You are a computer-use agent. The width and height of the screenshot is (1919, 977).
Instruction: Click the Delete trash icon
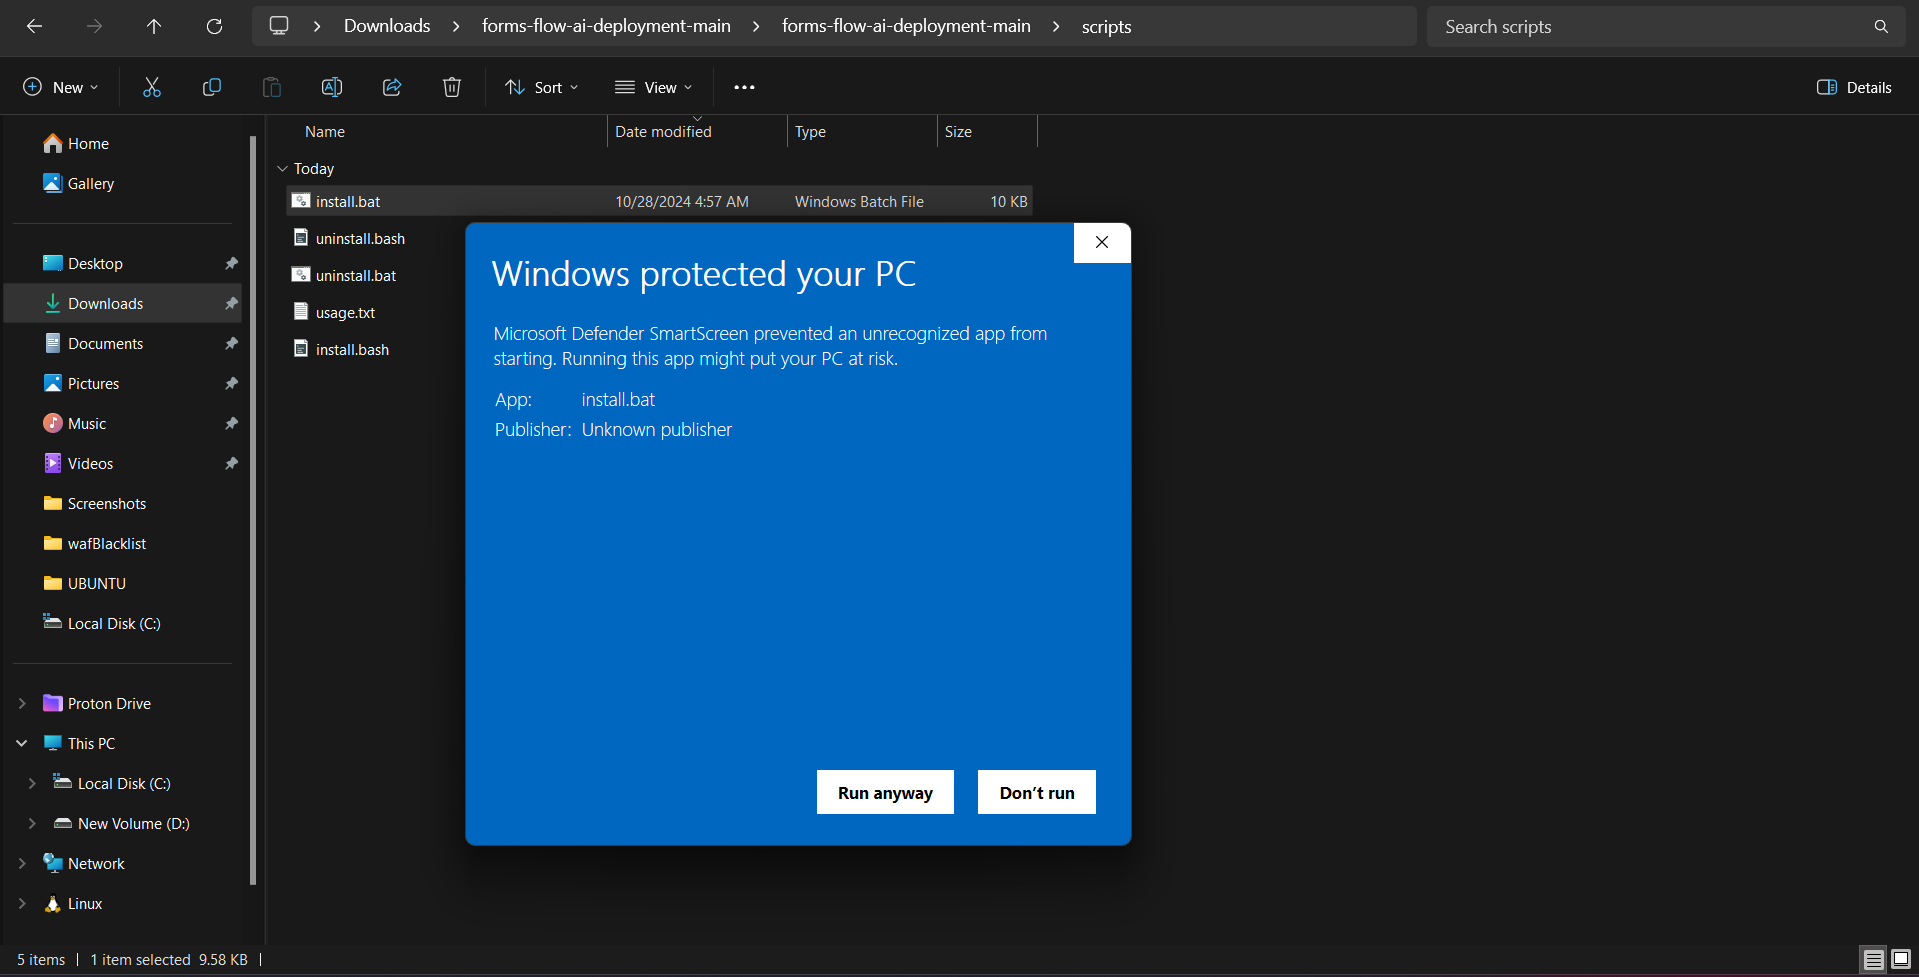(x=452, y=87)
